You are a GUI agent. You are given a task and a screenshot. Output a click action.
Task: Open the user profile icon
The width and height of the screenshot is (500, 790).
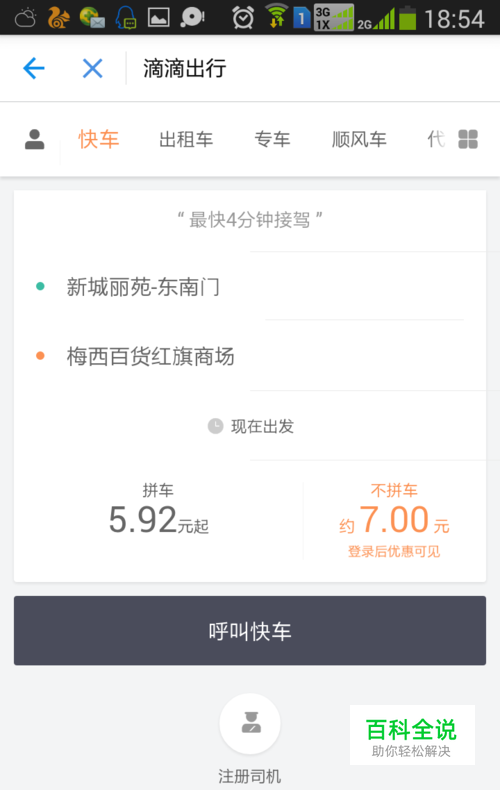pyautogui.click(x=35, y=140)
